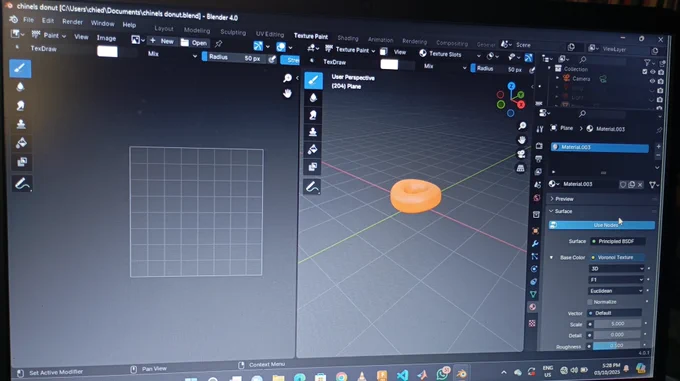680x381 pixels.
Task: Click New image button
Action: coord(162,41)
